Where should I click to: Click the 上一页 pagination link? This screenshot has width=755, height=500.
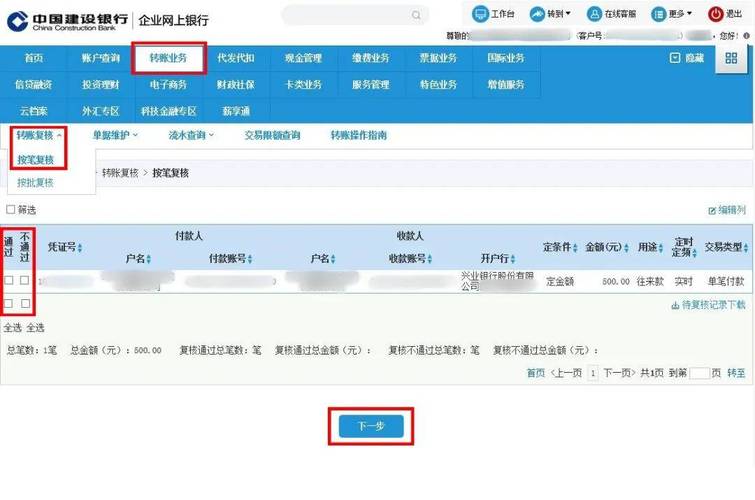click(x=566, y=373)
